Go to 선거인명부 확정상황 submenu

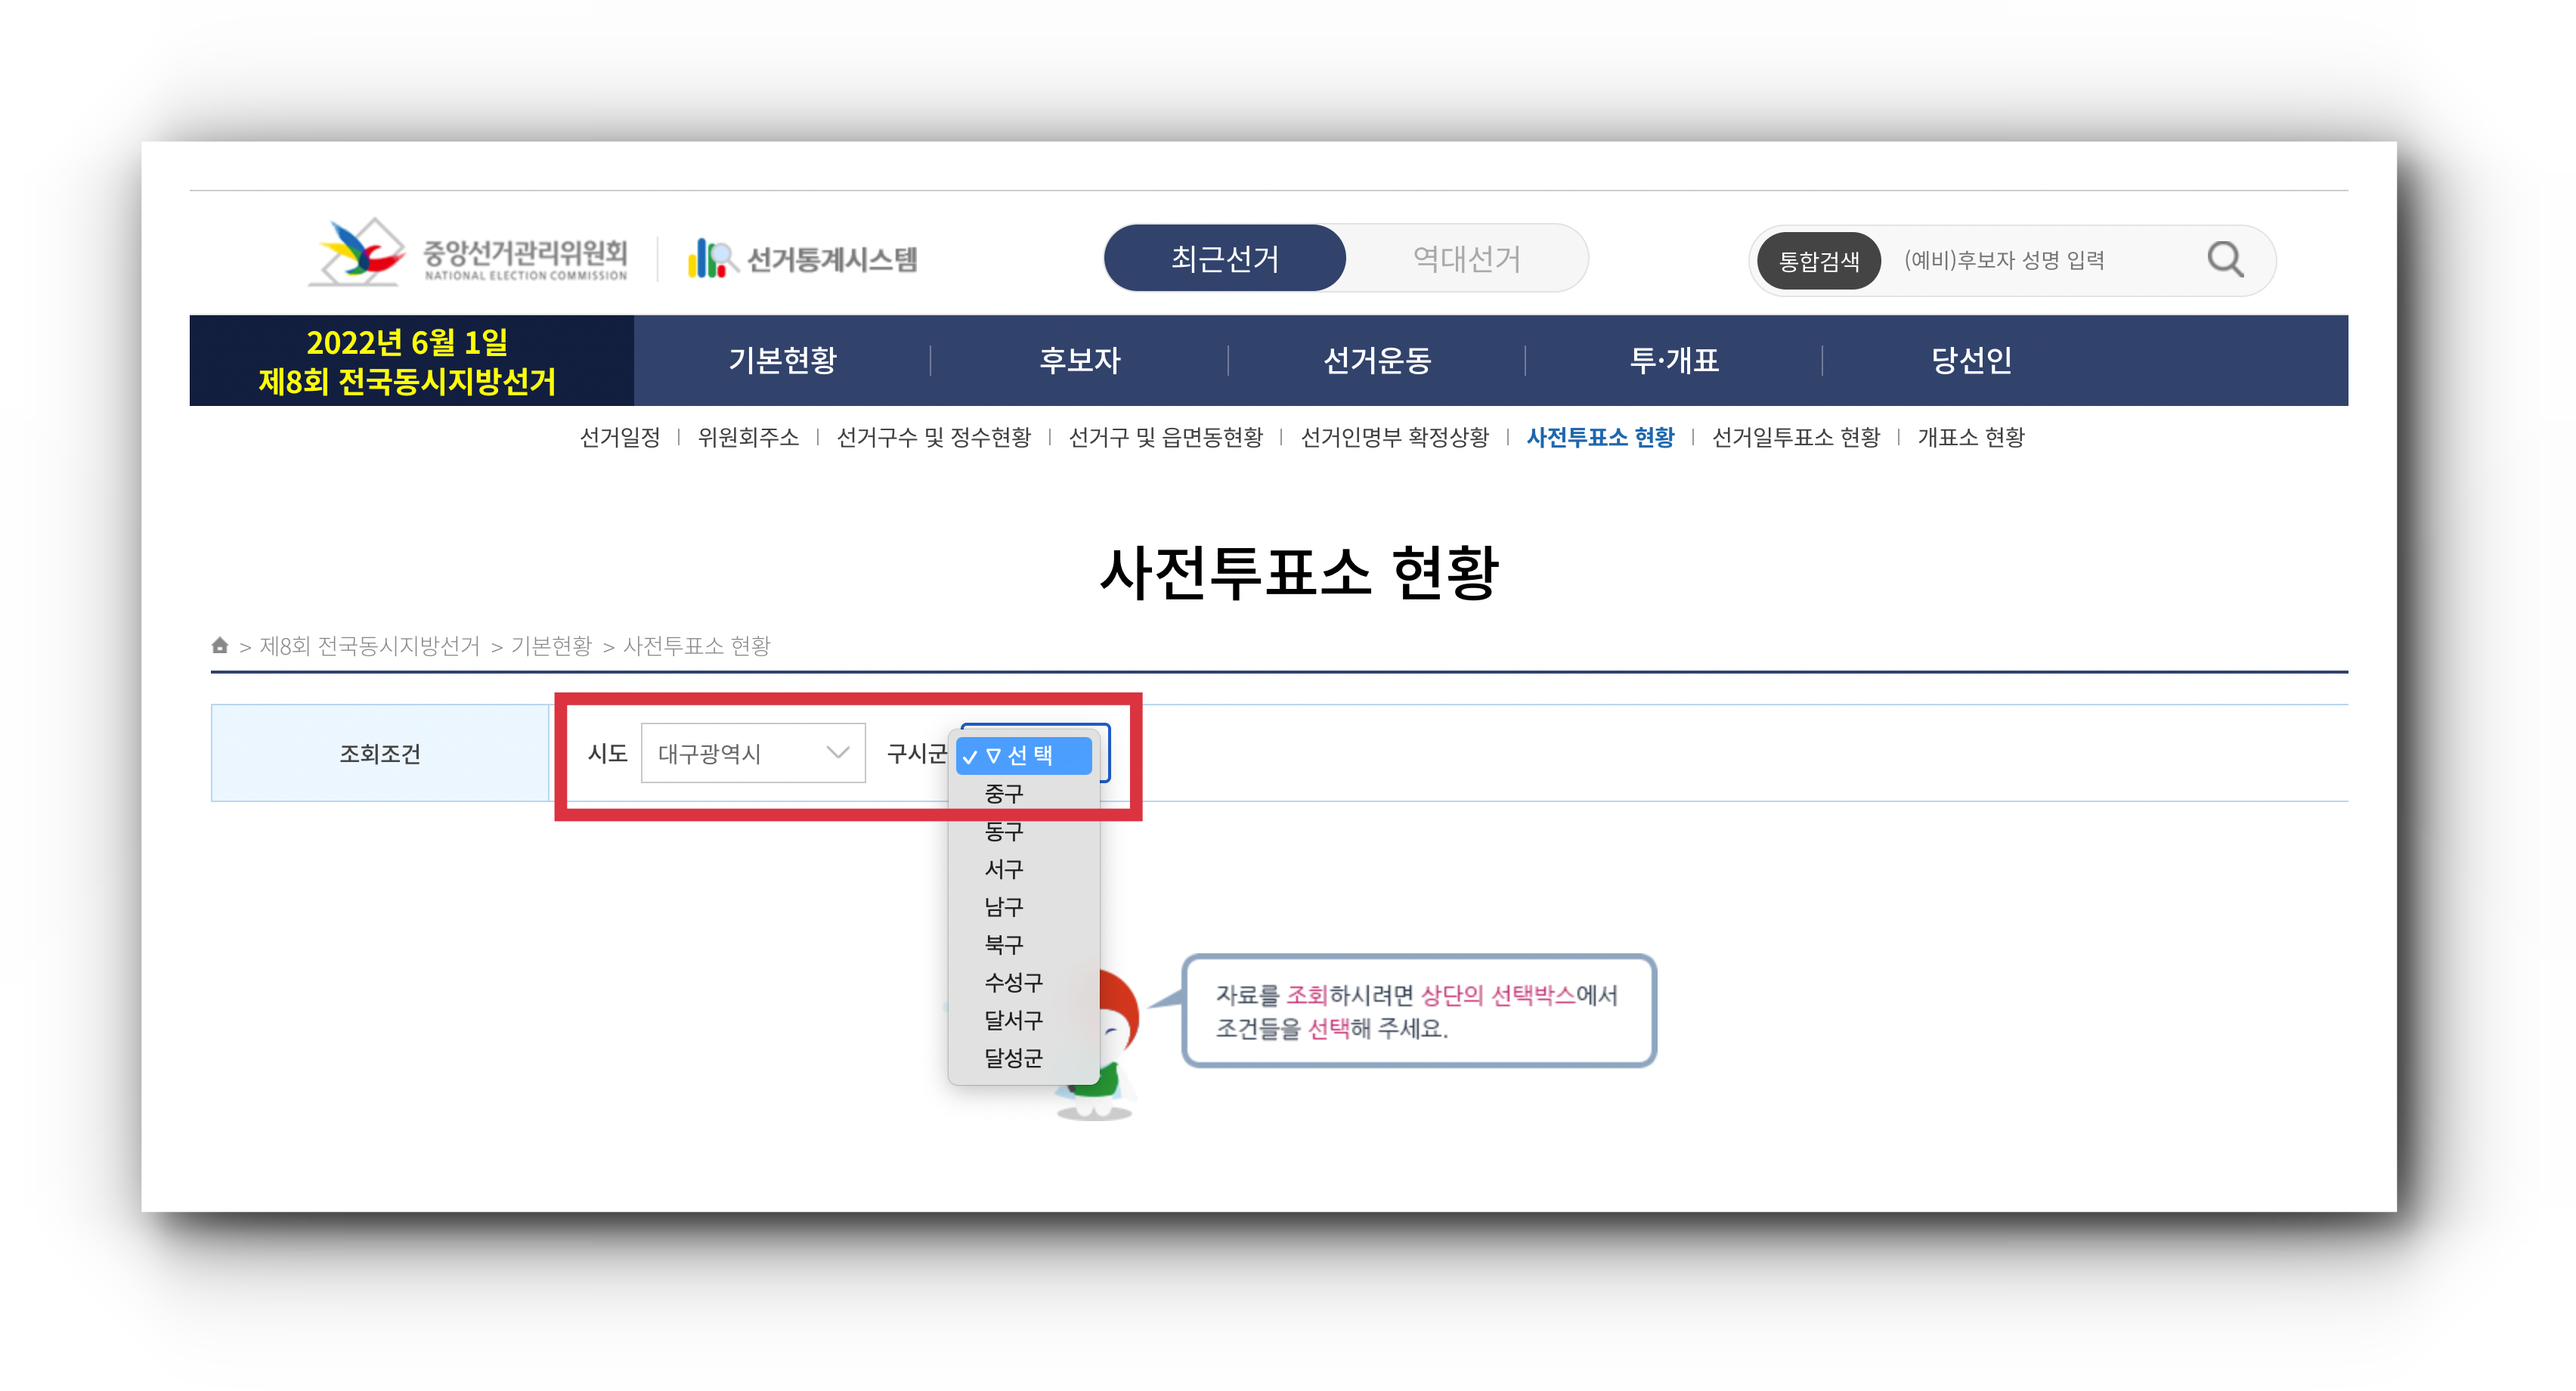click(1394, 437)
